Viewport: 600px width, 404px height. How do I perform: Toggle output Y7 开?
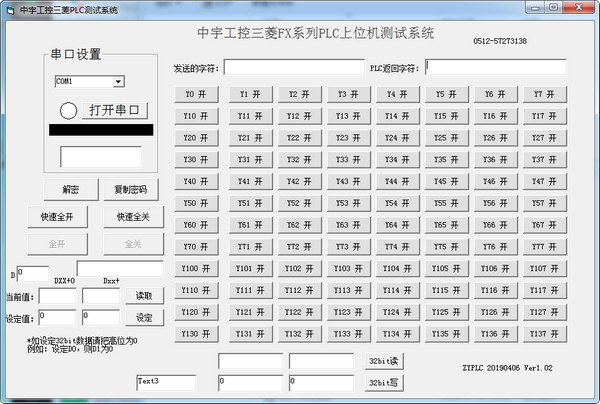point(545,94)
